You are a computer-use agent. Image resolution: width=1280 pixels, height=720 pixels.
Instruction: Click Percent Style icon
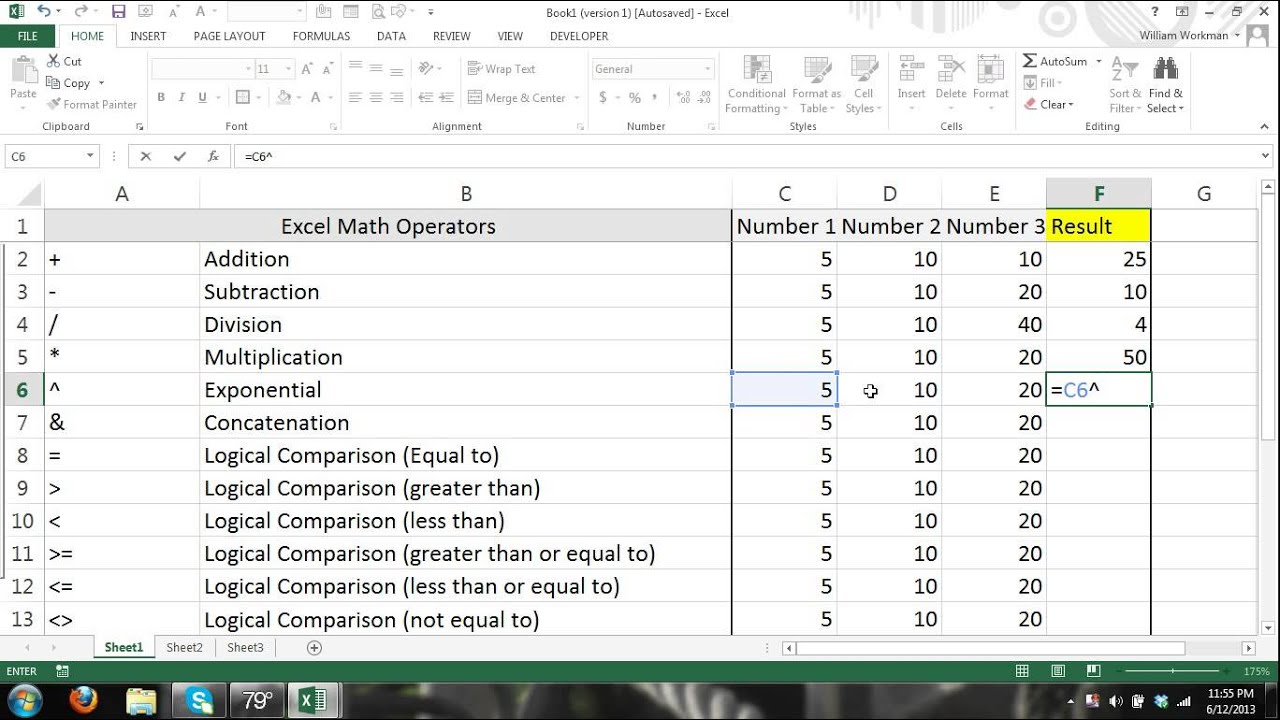pyautogui.click(x=634, y=98)
